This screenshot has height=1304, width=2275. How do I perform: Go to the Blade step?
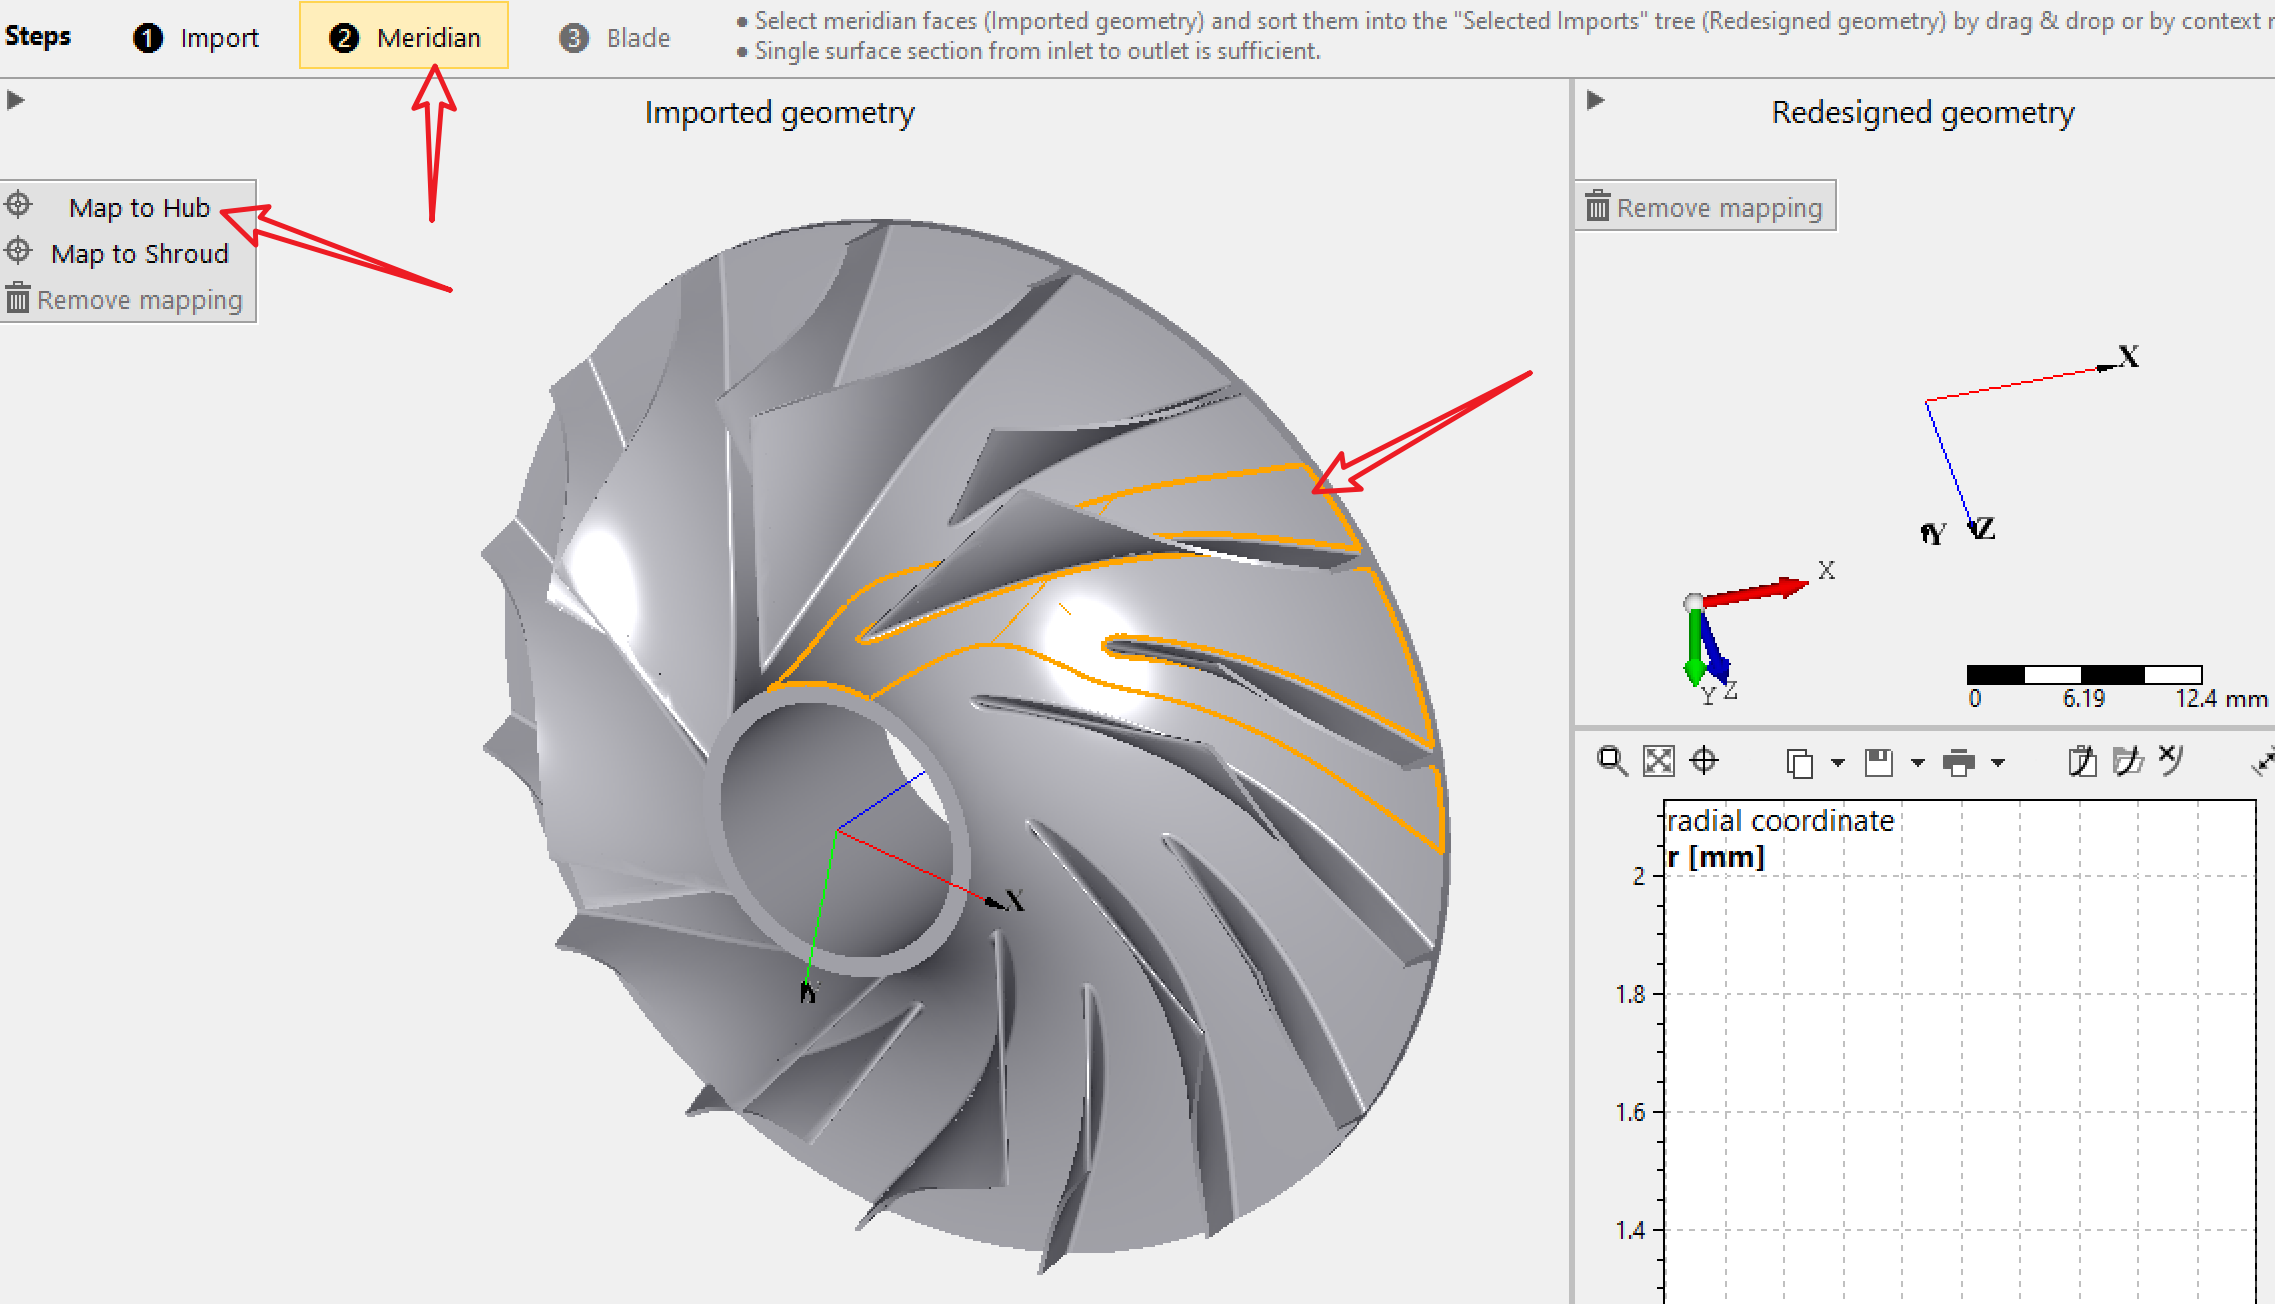615,38
